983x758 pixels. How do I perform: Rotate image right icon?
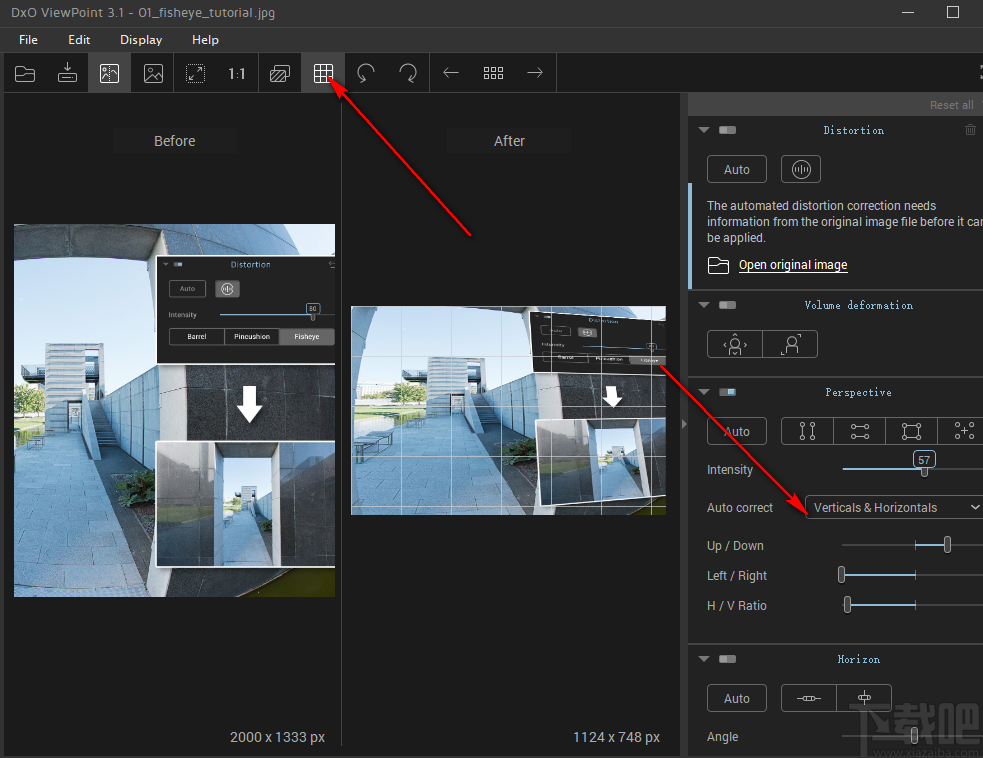tap(408, 73)
